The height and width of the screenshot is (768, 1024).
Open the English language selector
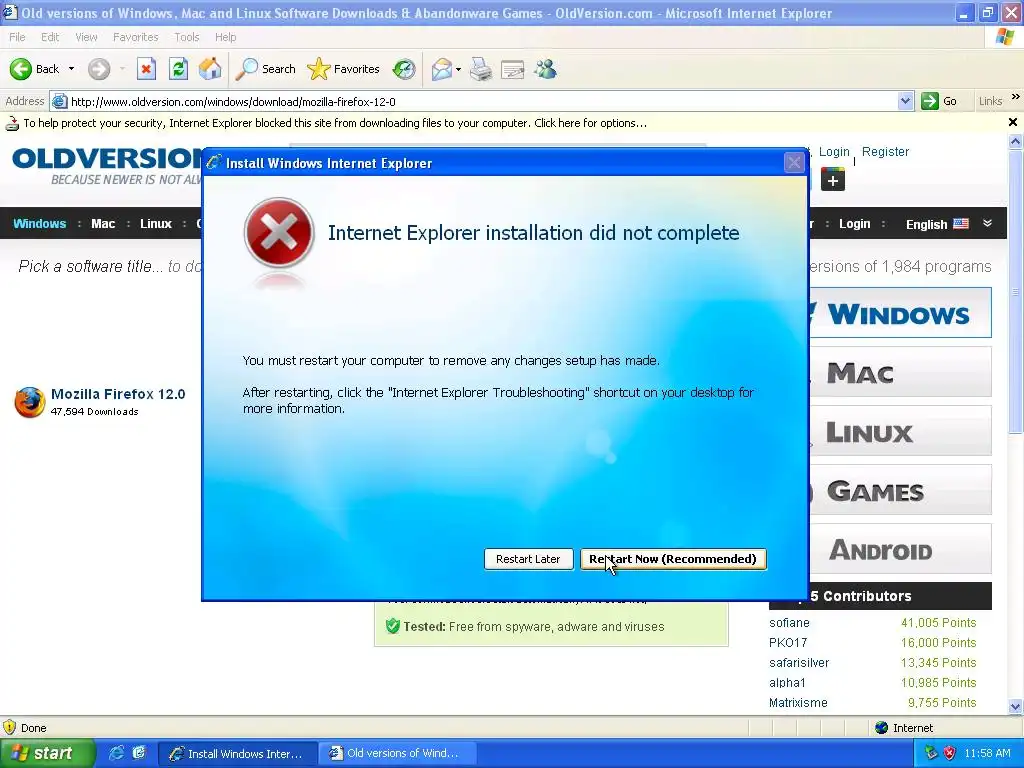coord(936,224)
